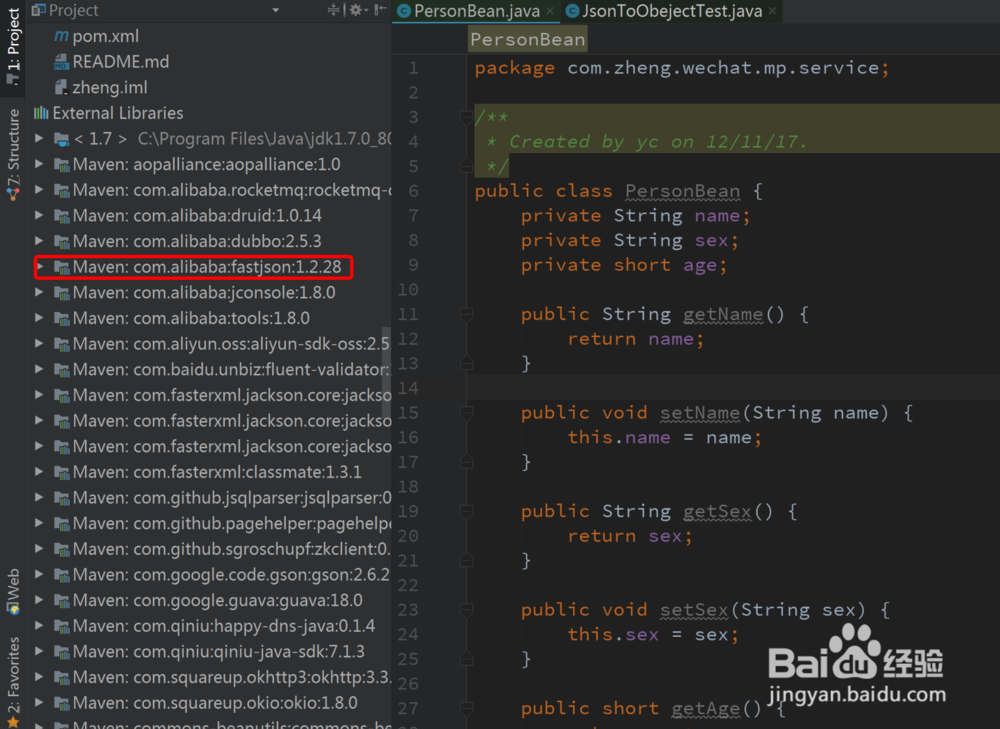Viewport: 1000px width, 729px height.
Task: Click 'this.name = name;' on line 16
Action: coord(665,438)
